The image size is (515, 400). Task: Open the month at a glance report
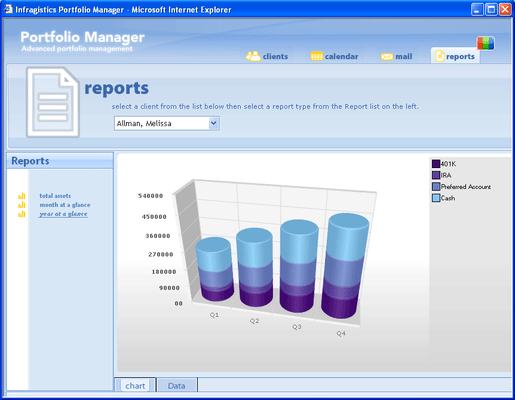65,205
